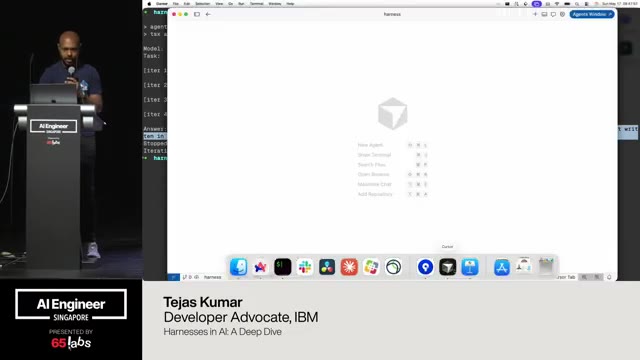Open the red-blue star app in dock
Image resolution: width=640 pixels, height=360 pixels.
tap(260, 267)
